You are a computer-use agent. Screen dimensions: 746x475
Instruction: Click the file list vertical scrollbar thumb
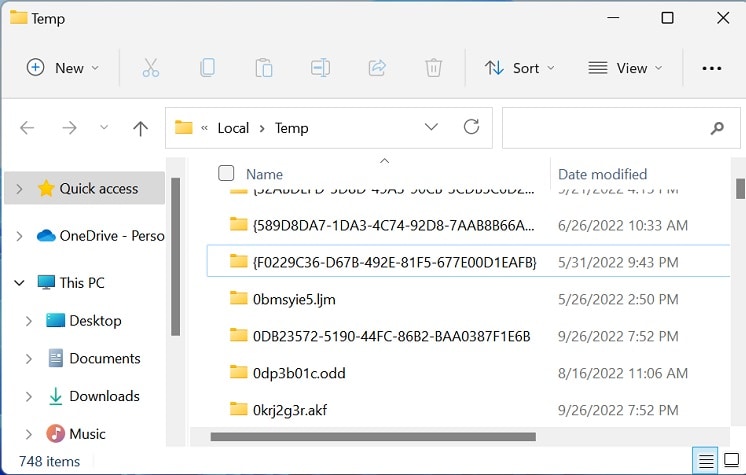(740, 188)
